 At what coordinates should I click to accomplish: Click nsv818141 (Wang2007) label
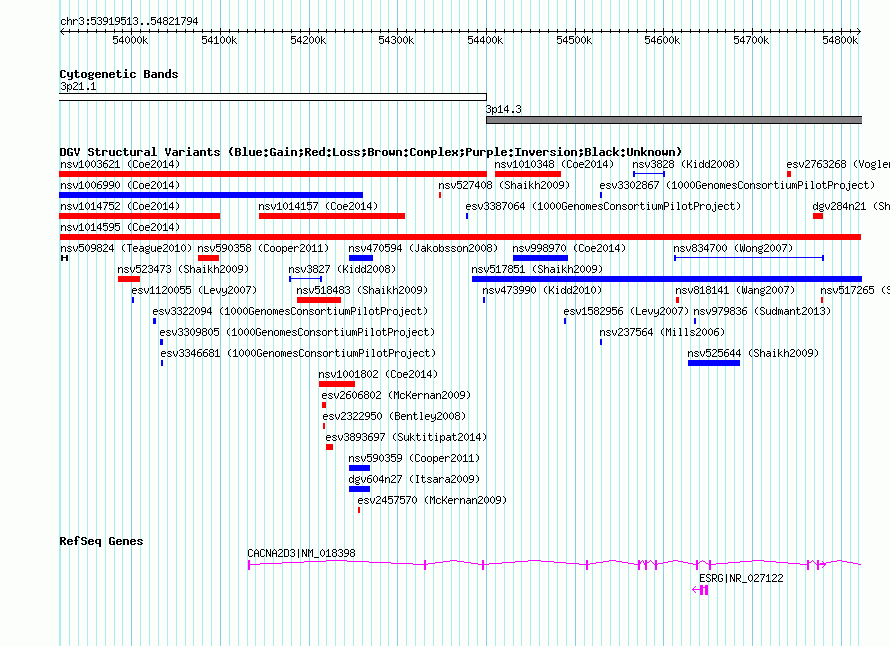(735, 291)
